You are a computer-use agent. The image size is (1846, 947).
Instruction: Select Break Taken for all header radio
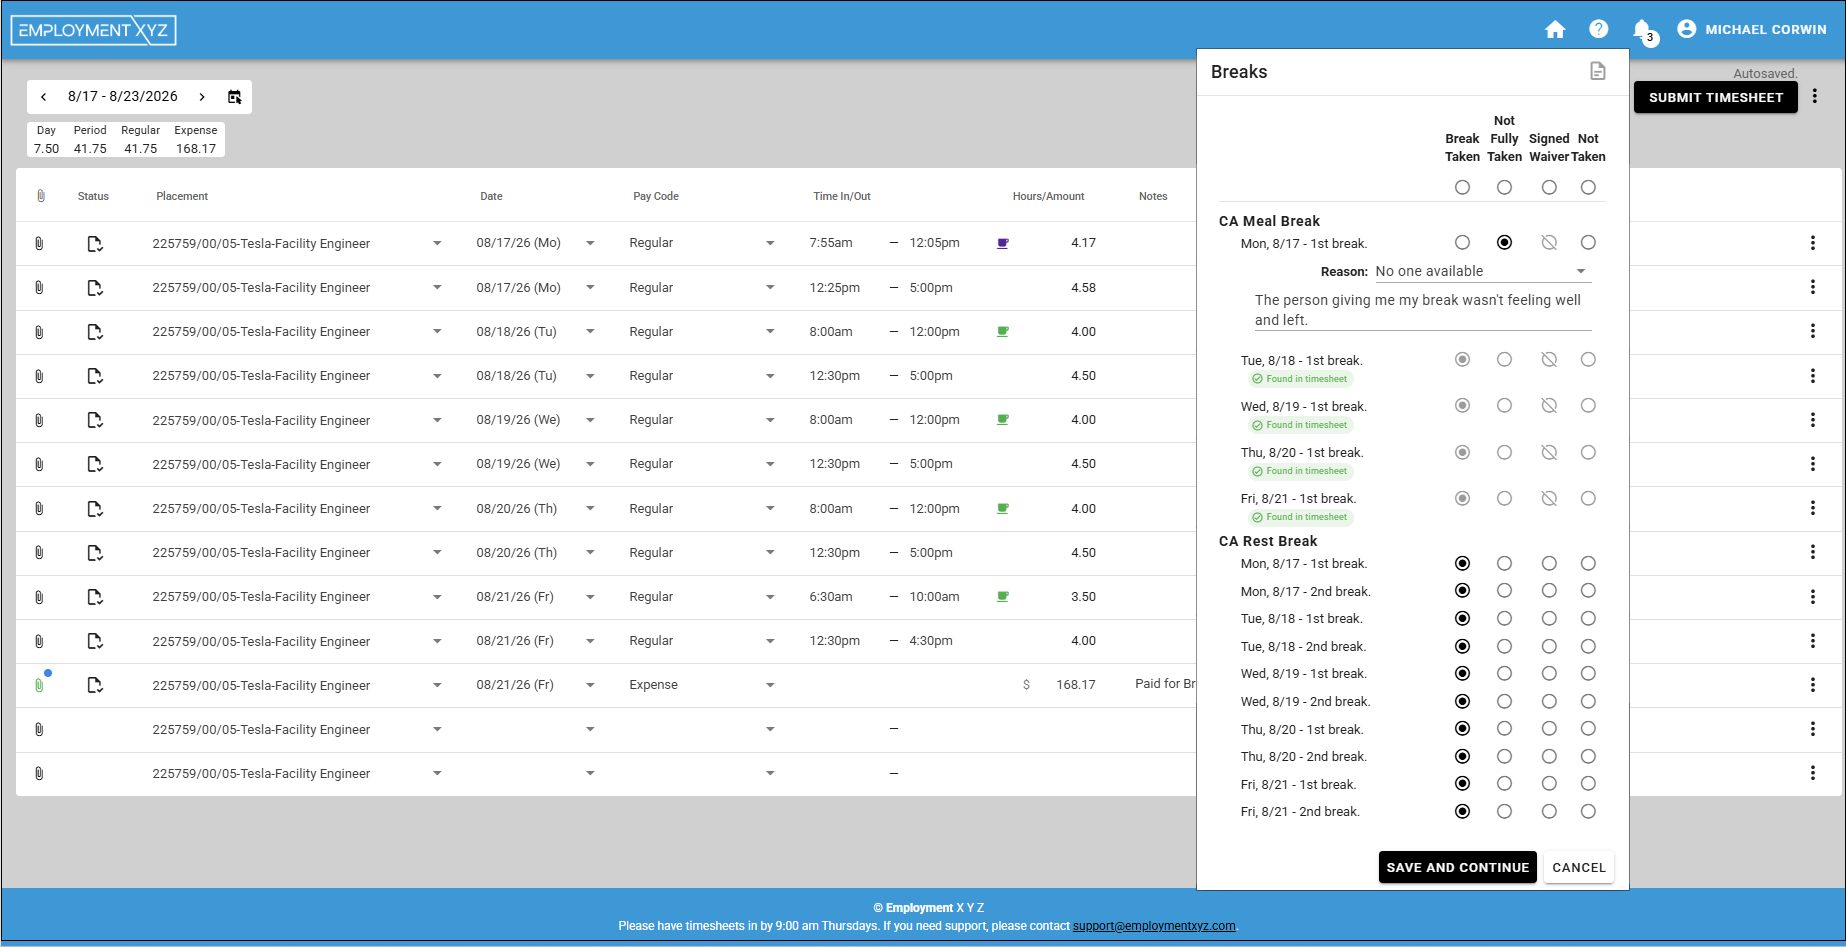pyautogui.click(x=1462, y=187)
